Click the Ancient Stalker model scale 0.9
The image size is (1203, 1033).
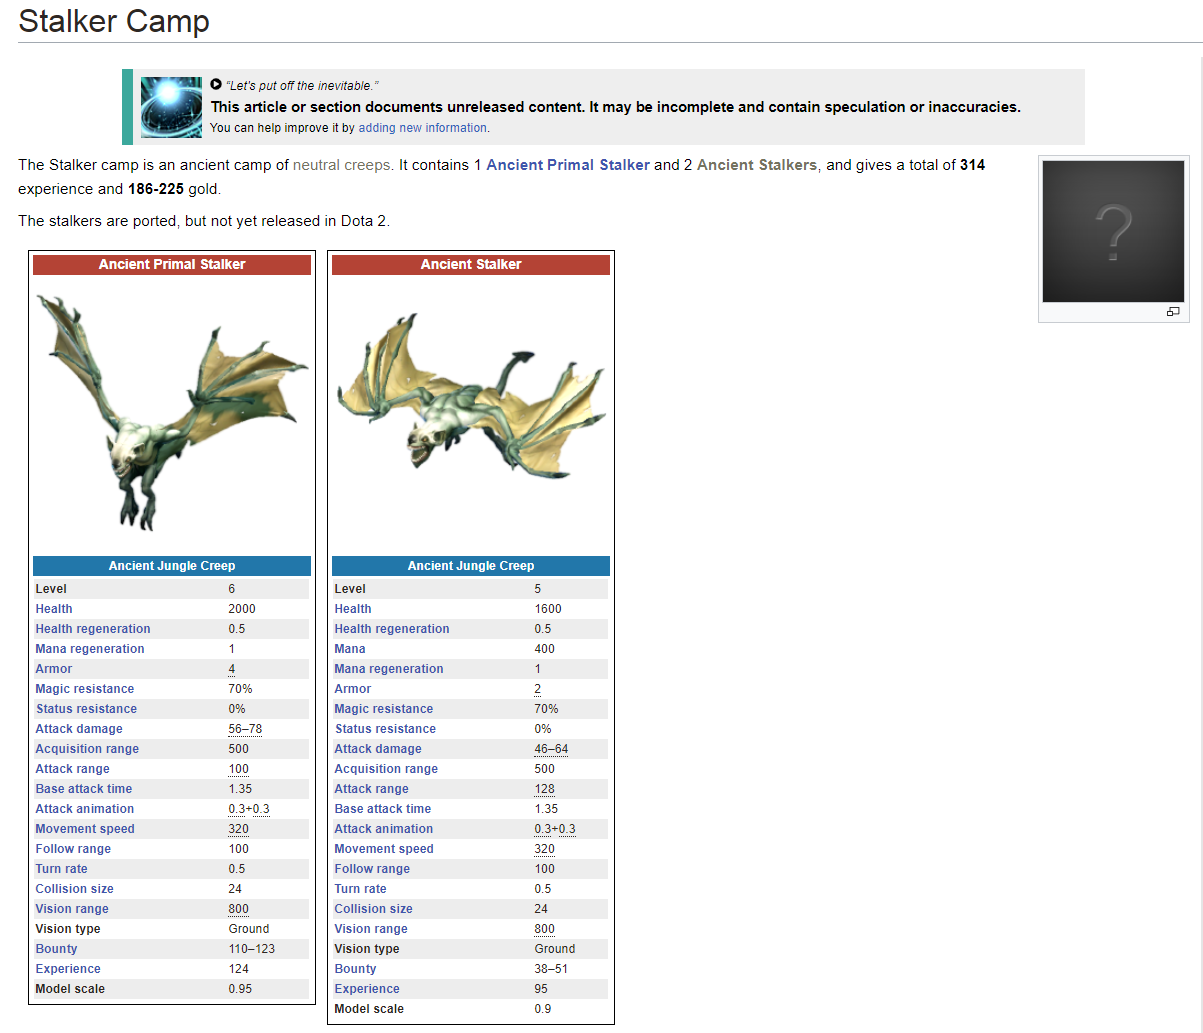click(x=542, y=1009)
